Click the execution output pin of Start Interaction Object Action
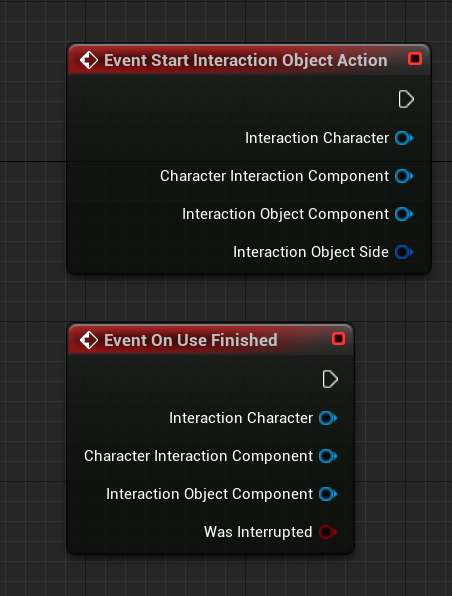 (406, 100)
